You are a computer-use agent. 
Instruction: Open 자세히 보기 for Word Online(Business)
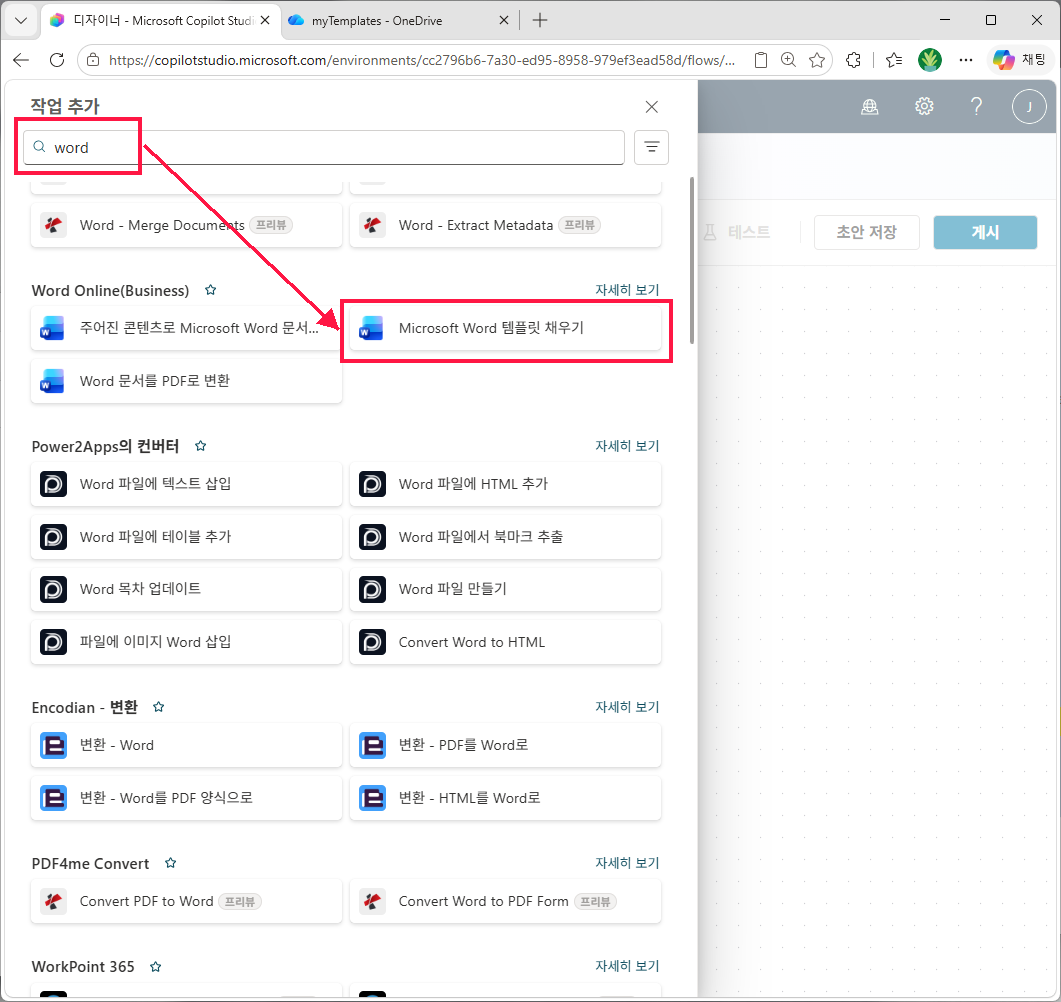627,290
